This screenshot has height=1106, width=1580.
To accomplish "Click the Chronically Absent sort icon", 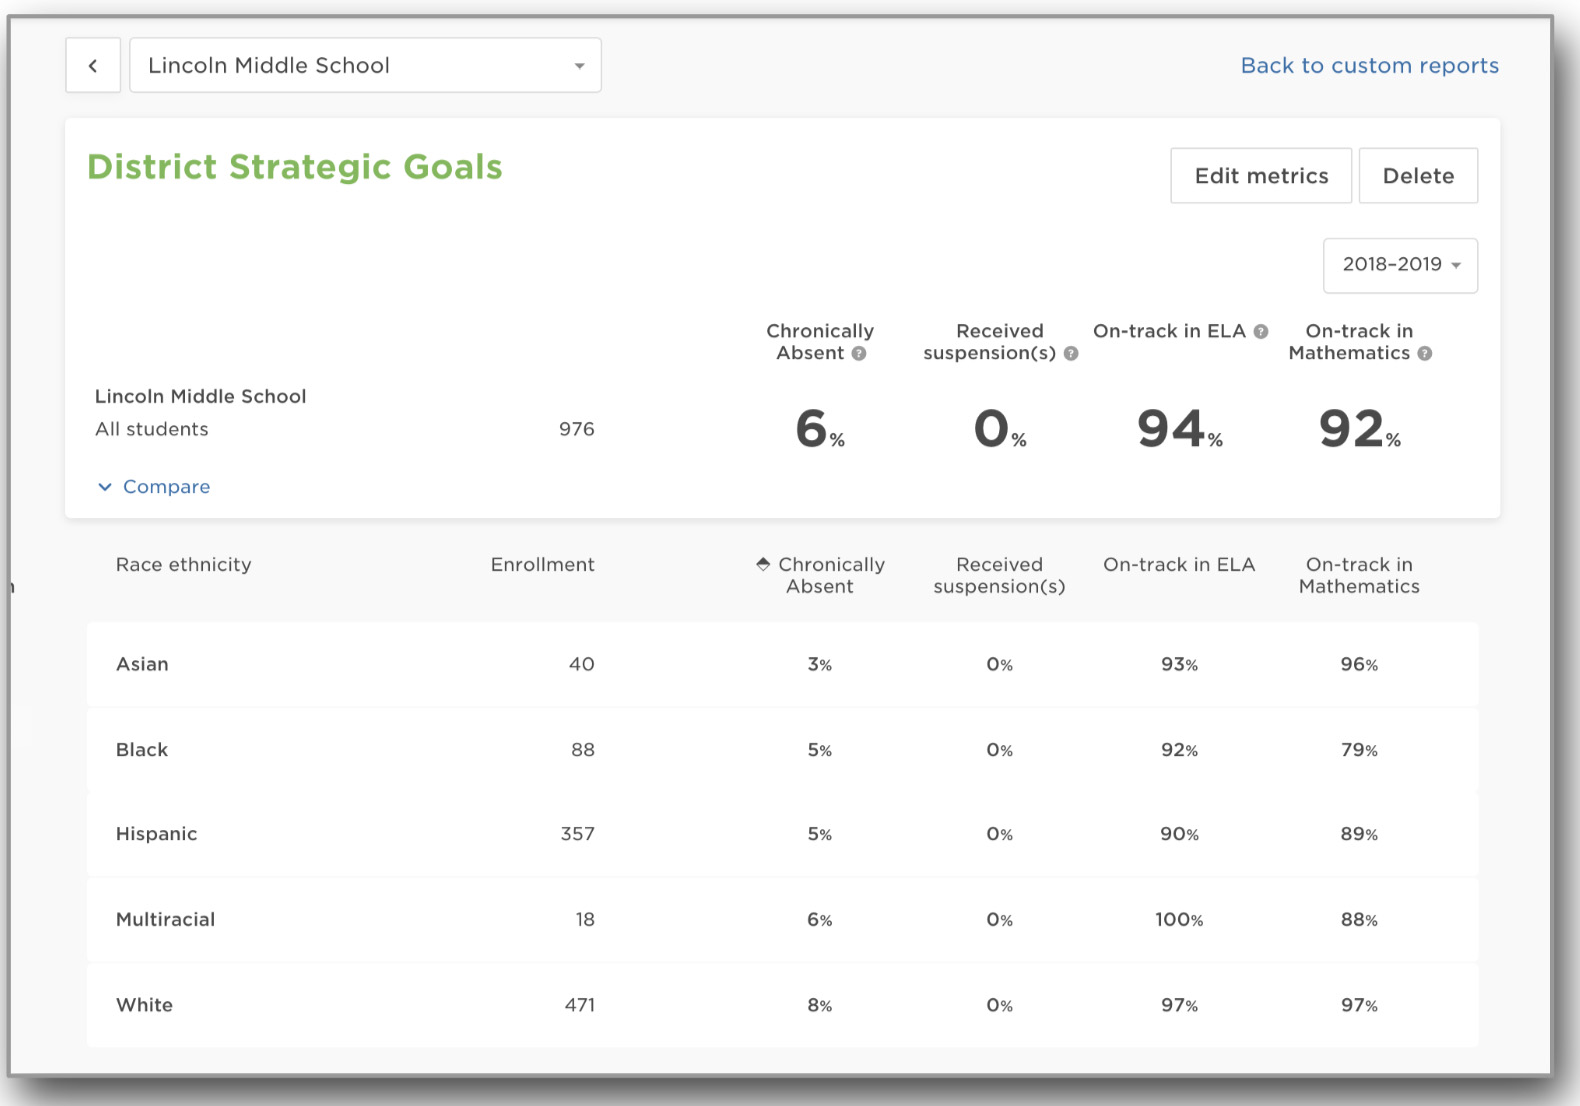I will pos(763,565).
